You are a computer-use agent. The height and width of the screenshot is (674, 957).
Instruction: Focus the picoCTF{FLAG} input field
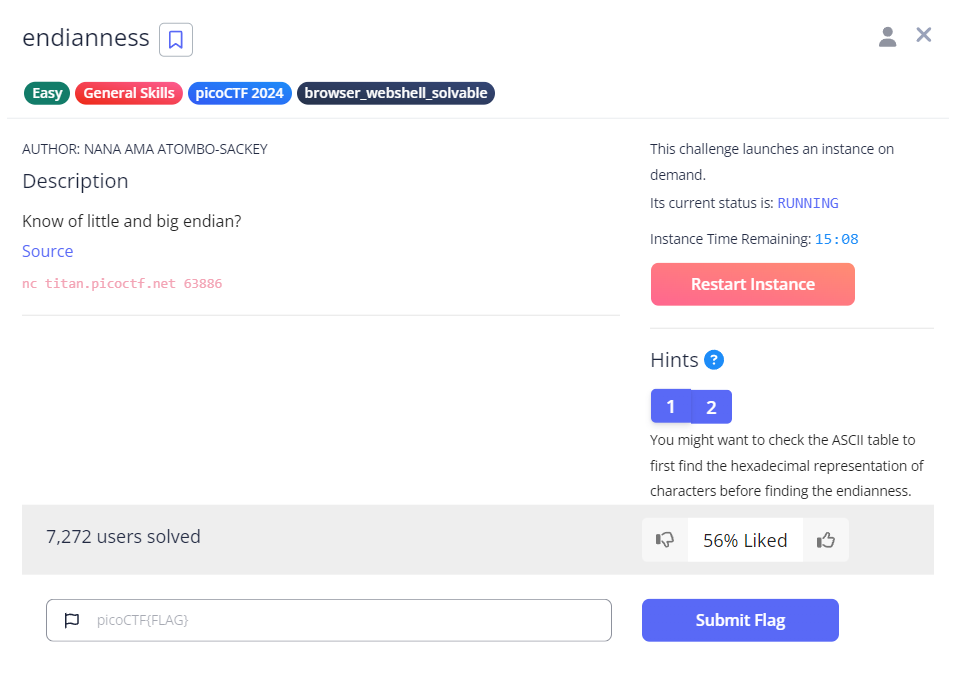tap(340, 620)
